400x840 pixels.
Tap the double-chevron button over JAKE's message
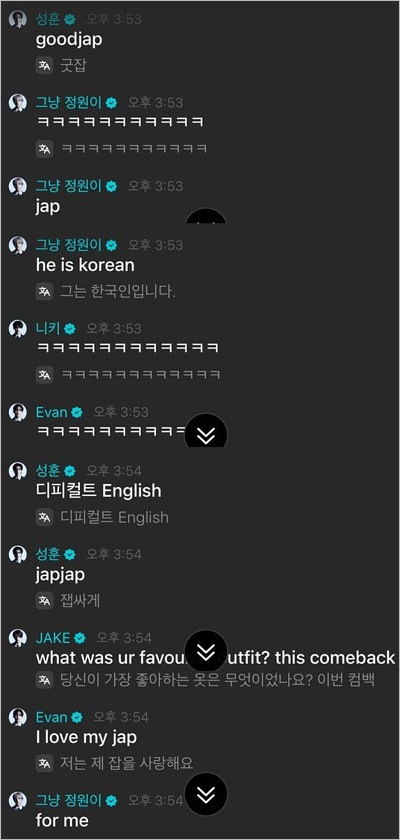click(x=206, y=651)
